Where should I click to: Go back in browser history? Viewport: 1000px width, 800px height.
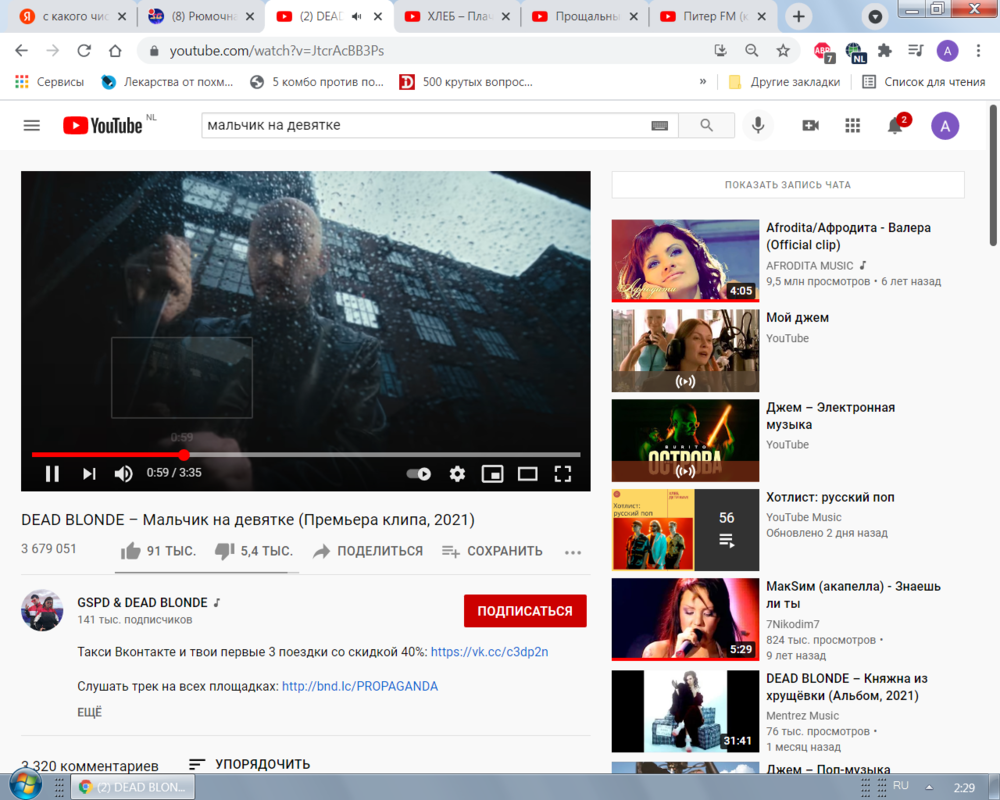click(22, 51)
